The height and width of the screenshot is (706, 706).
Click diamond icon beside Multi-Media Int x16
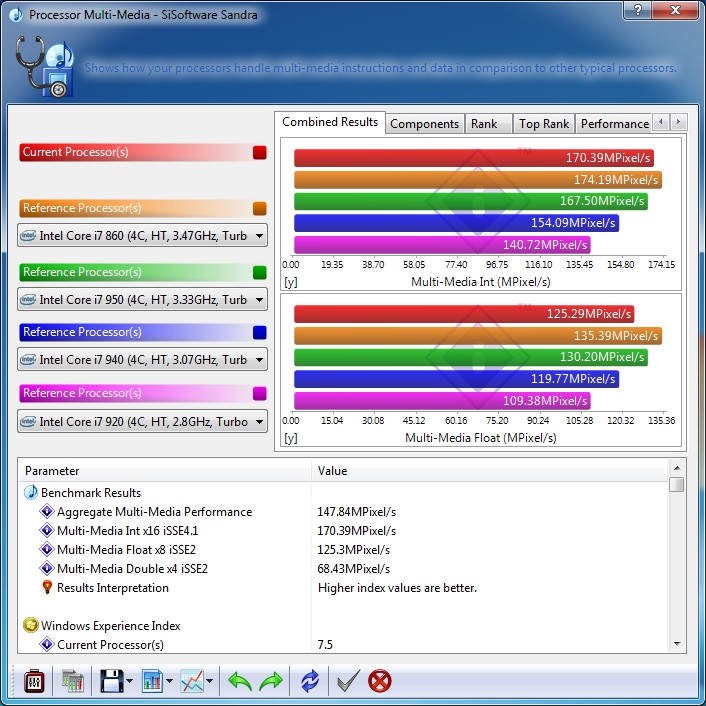click(x=47, y=530)
